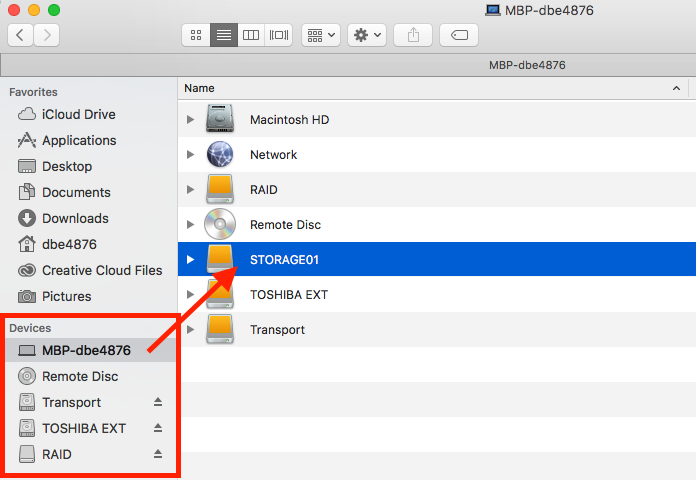Image resolution: width=696 pixels, height=480 pixels.
Task: Select the 'RAID' name in the file list
Action: tap(264, 190)
